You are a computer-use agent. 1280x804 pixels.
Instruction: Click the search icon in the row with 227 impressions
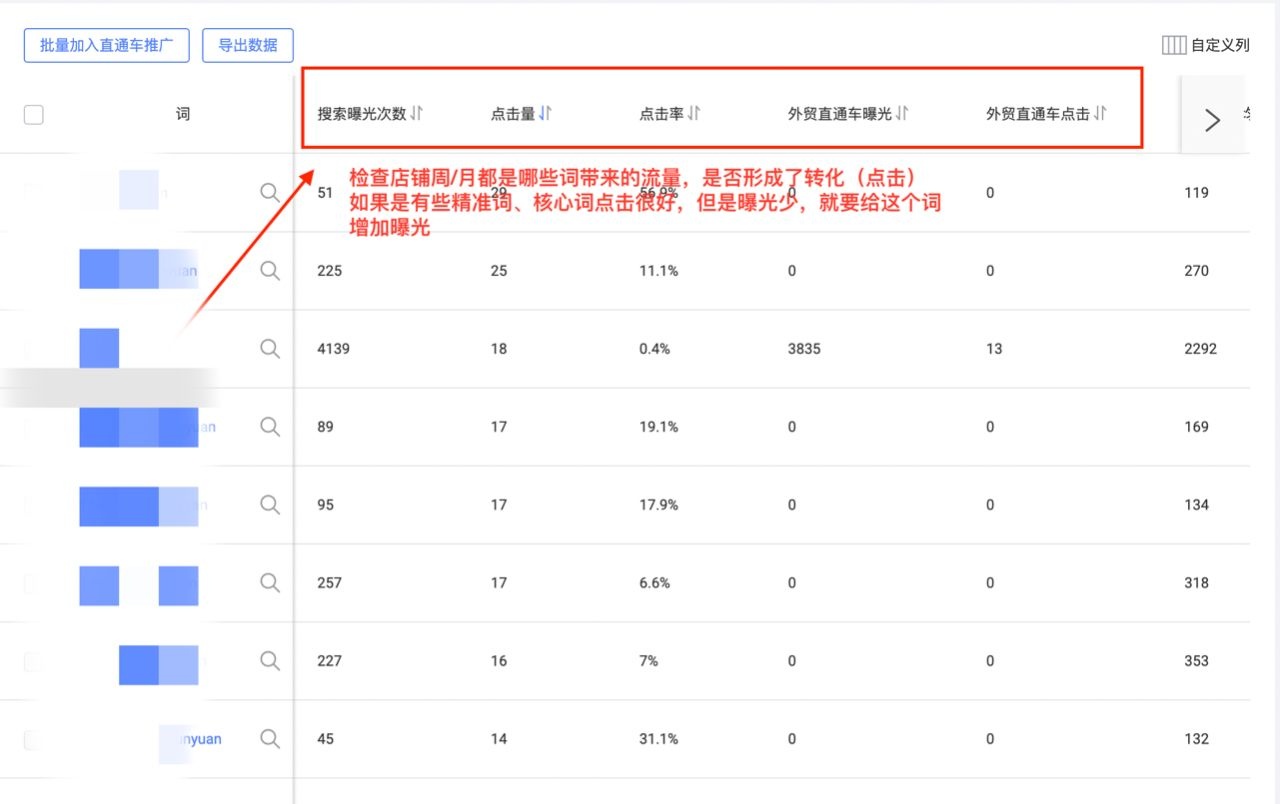tap(270, 661)
